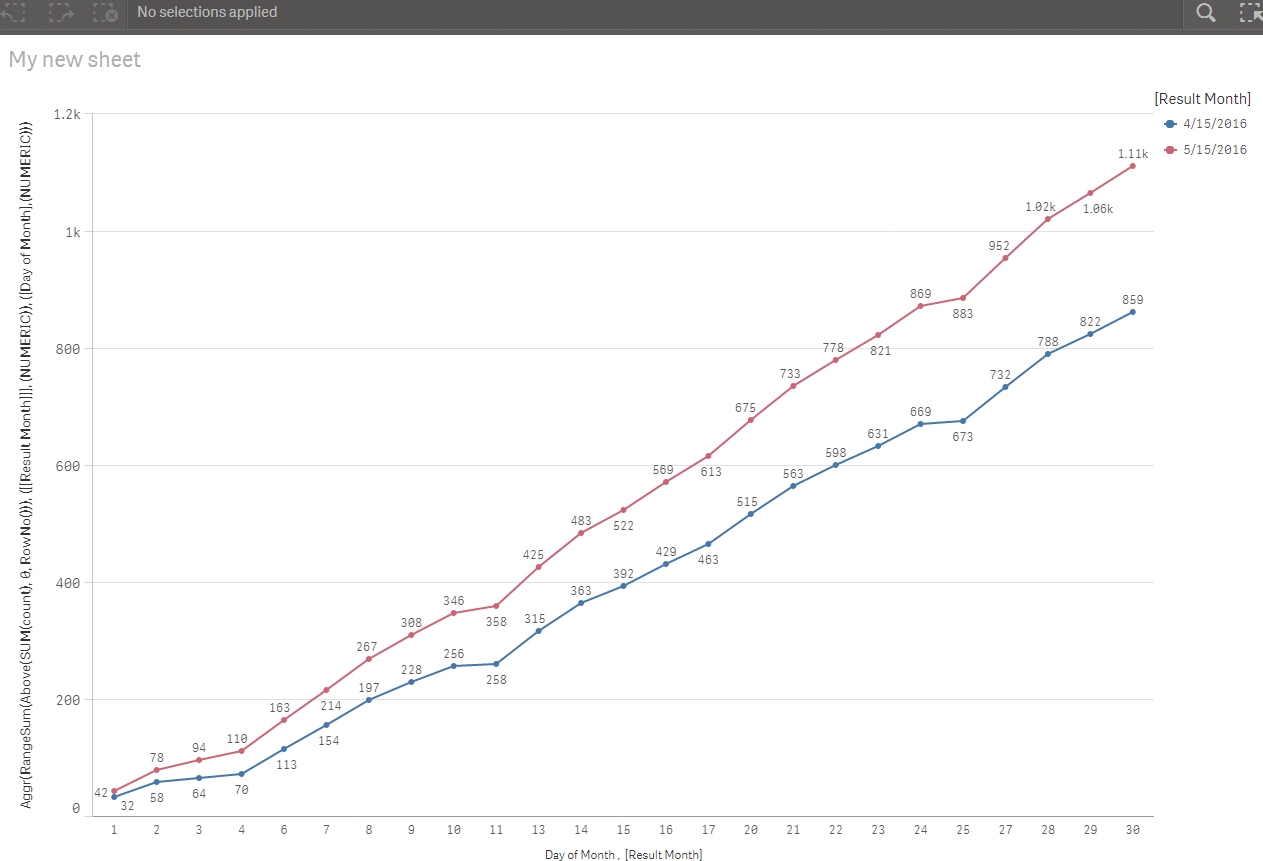This screenshot has width=1263, height=861.
Task: Click the 522 data label
Action: click(624, 526)
